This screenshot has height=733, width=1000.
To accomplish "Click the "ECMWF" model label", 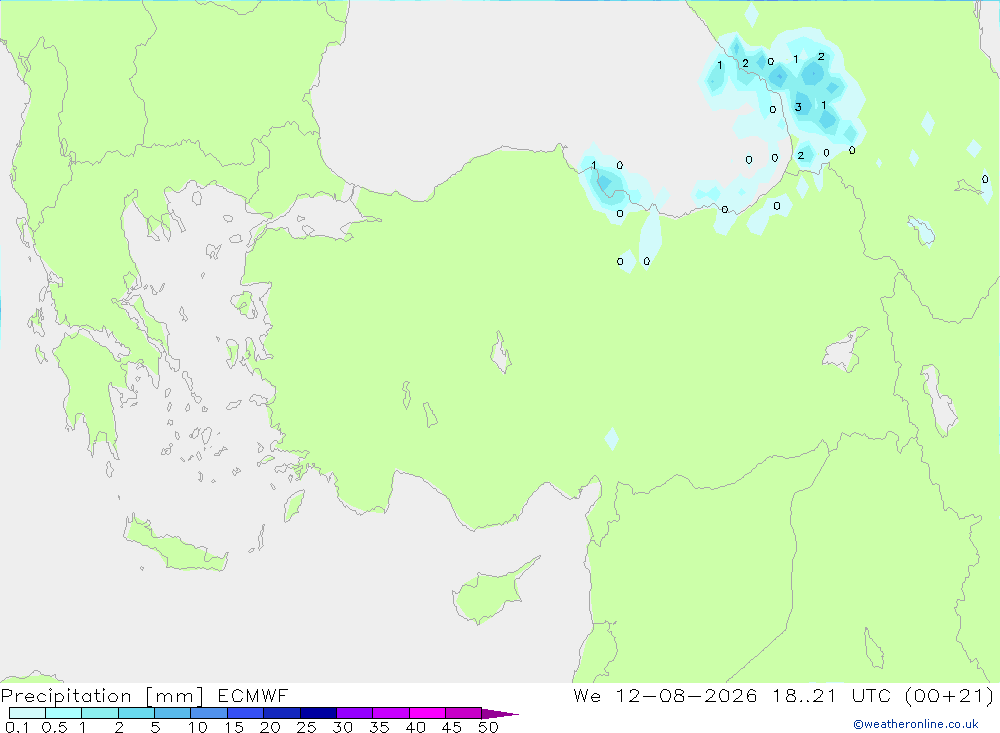I will 253,695.
